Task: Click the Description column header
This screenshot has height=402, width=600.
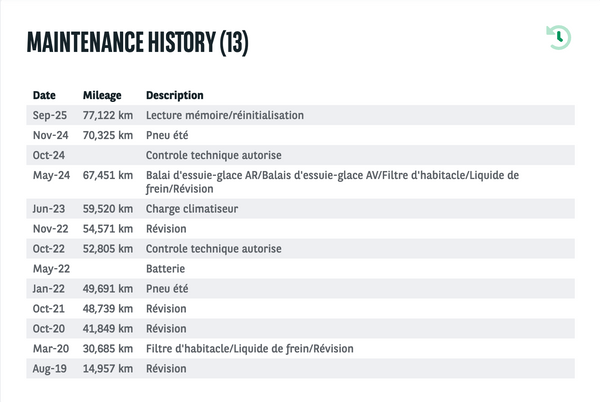Action: click(x=175, y=95)
